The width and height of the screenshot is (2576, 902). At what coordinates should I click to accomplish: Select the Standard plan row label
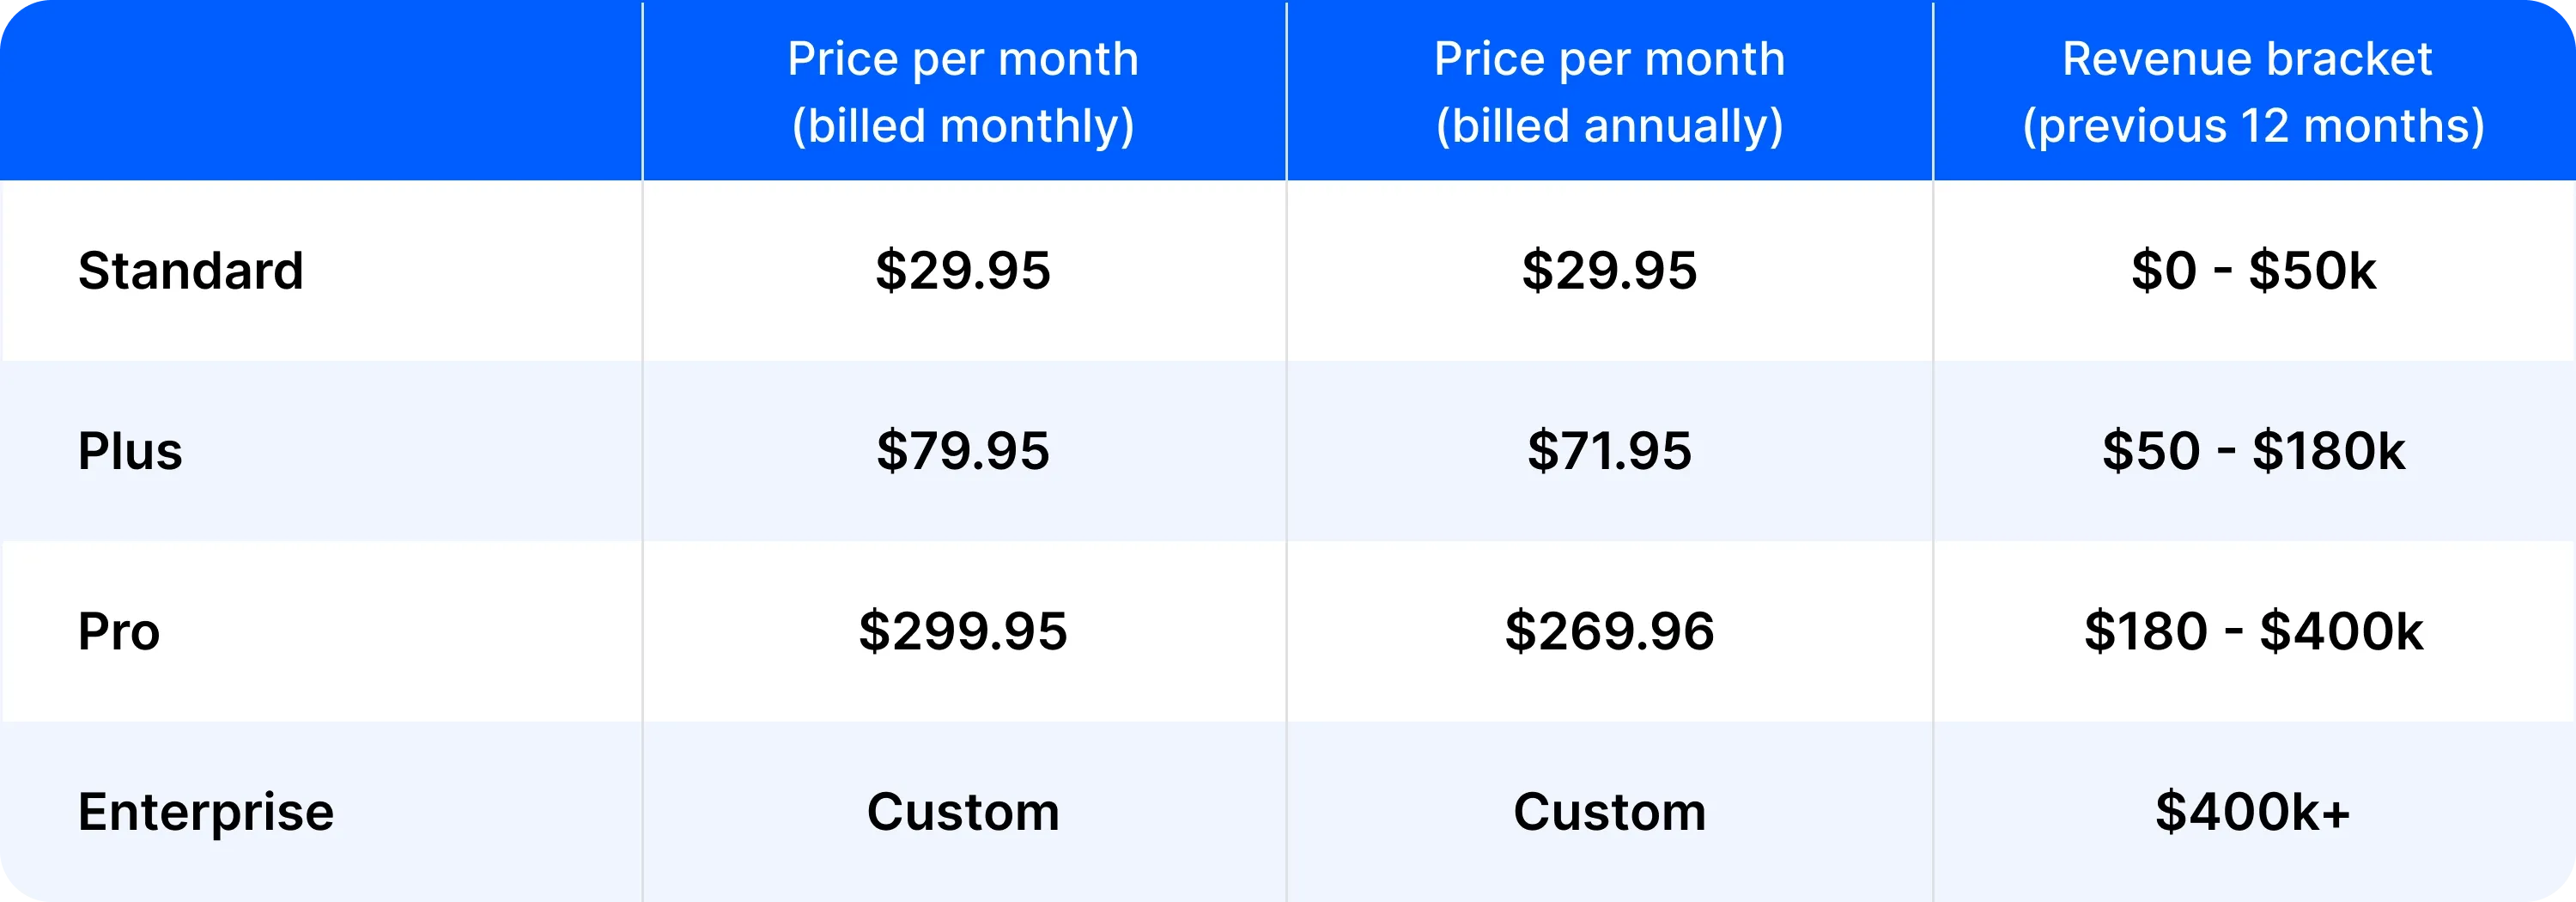191,271
